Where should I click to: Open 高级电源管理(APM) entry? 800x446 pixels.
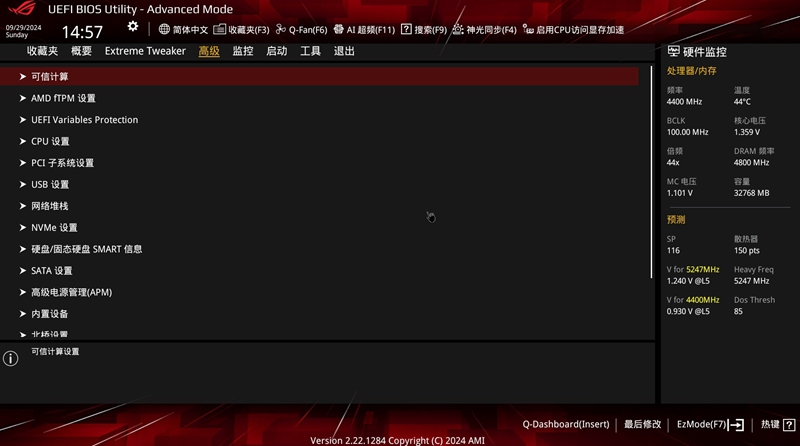tap(71, 292)
